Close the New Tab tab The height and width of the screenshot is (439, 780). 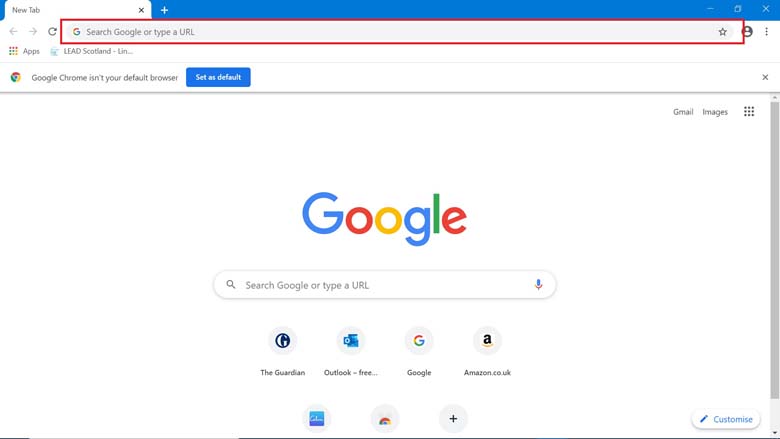pos(141,10)
